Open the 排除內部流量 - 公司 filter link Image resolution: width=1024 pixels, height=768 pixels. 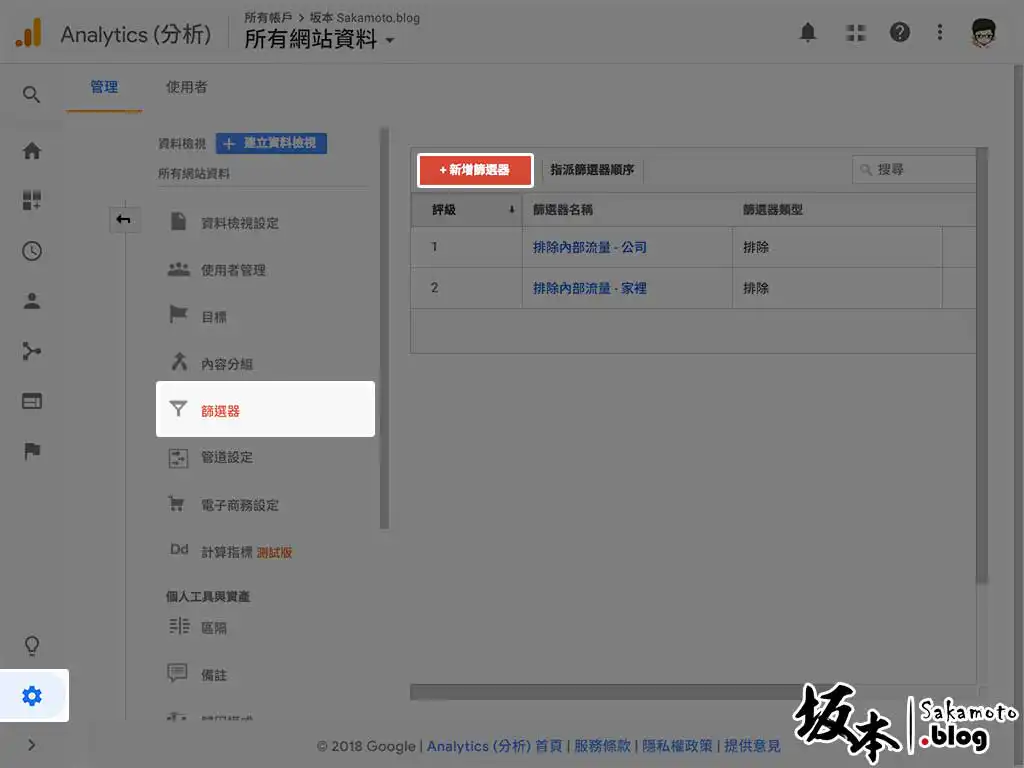click(x=590, y=247)
